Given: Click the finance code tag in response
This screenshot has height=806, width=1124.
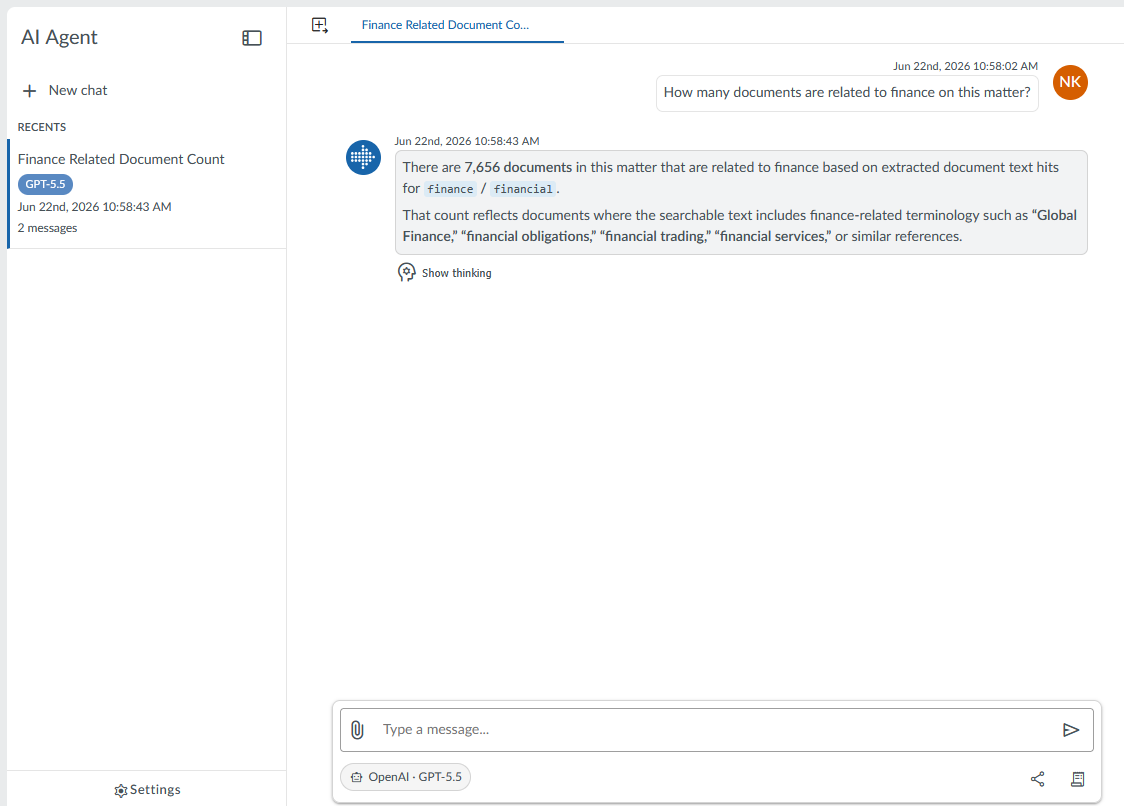Looking at the screenshot, I should [450, 189].
